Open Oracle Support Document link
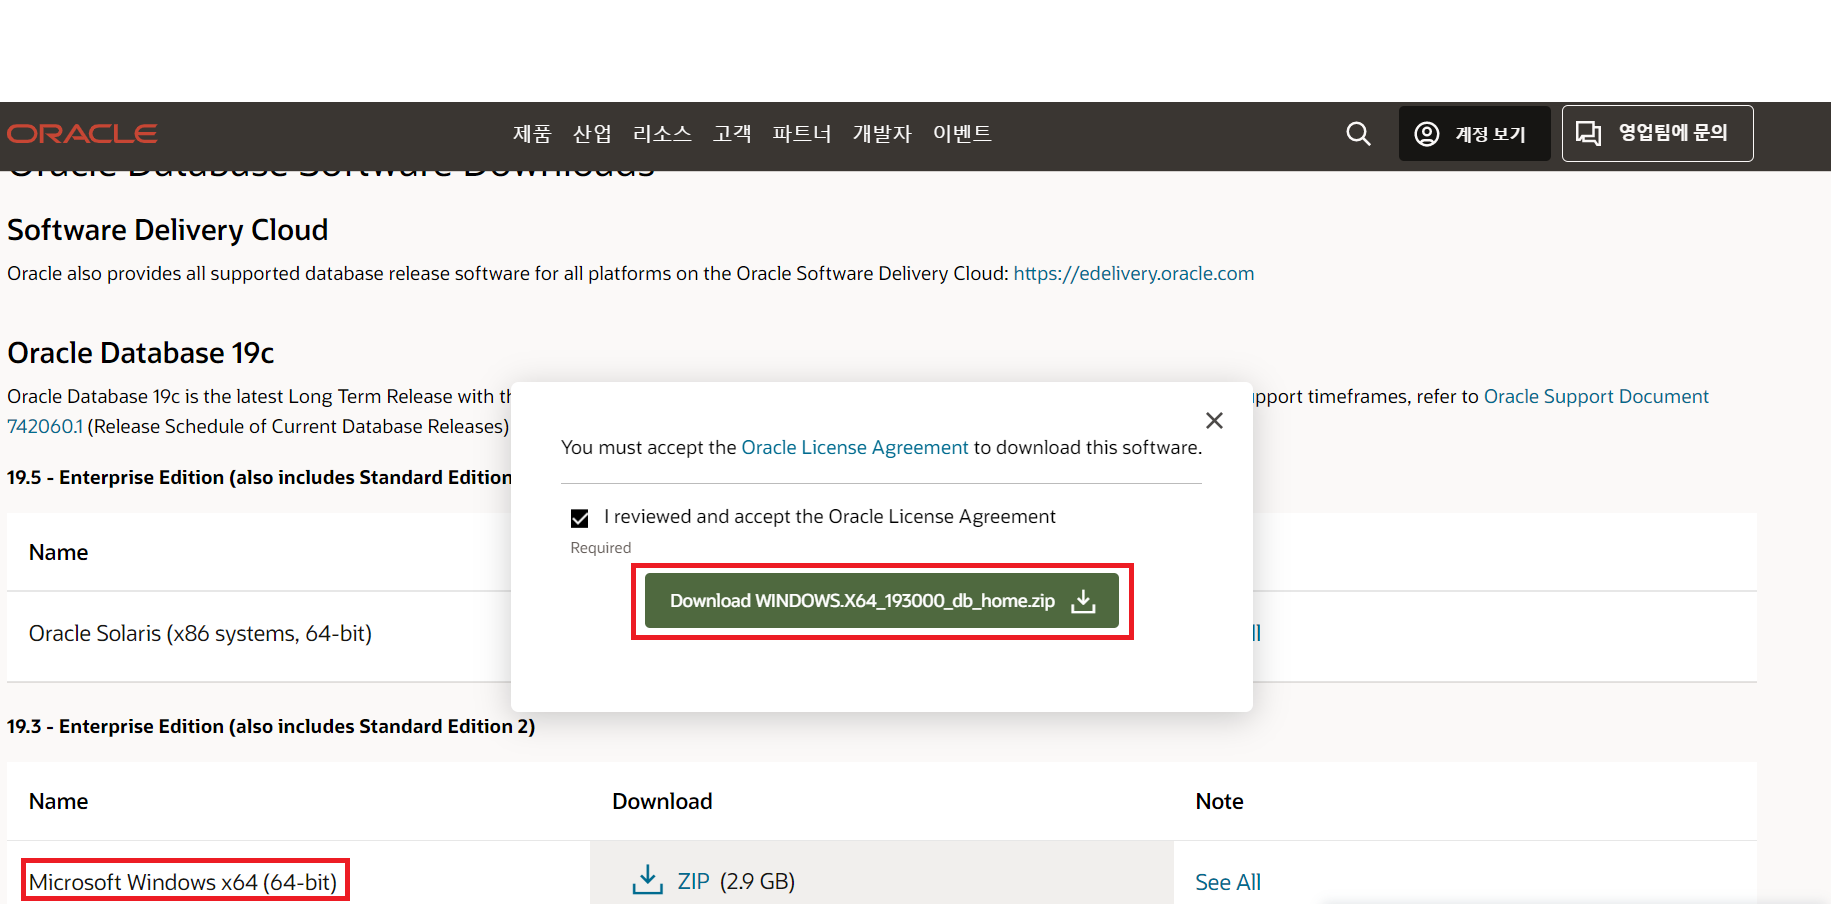Image resolution: width=1831 pixels, height=904 pixels. pos(1596,397)
